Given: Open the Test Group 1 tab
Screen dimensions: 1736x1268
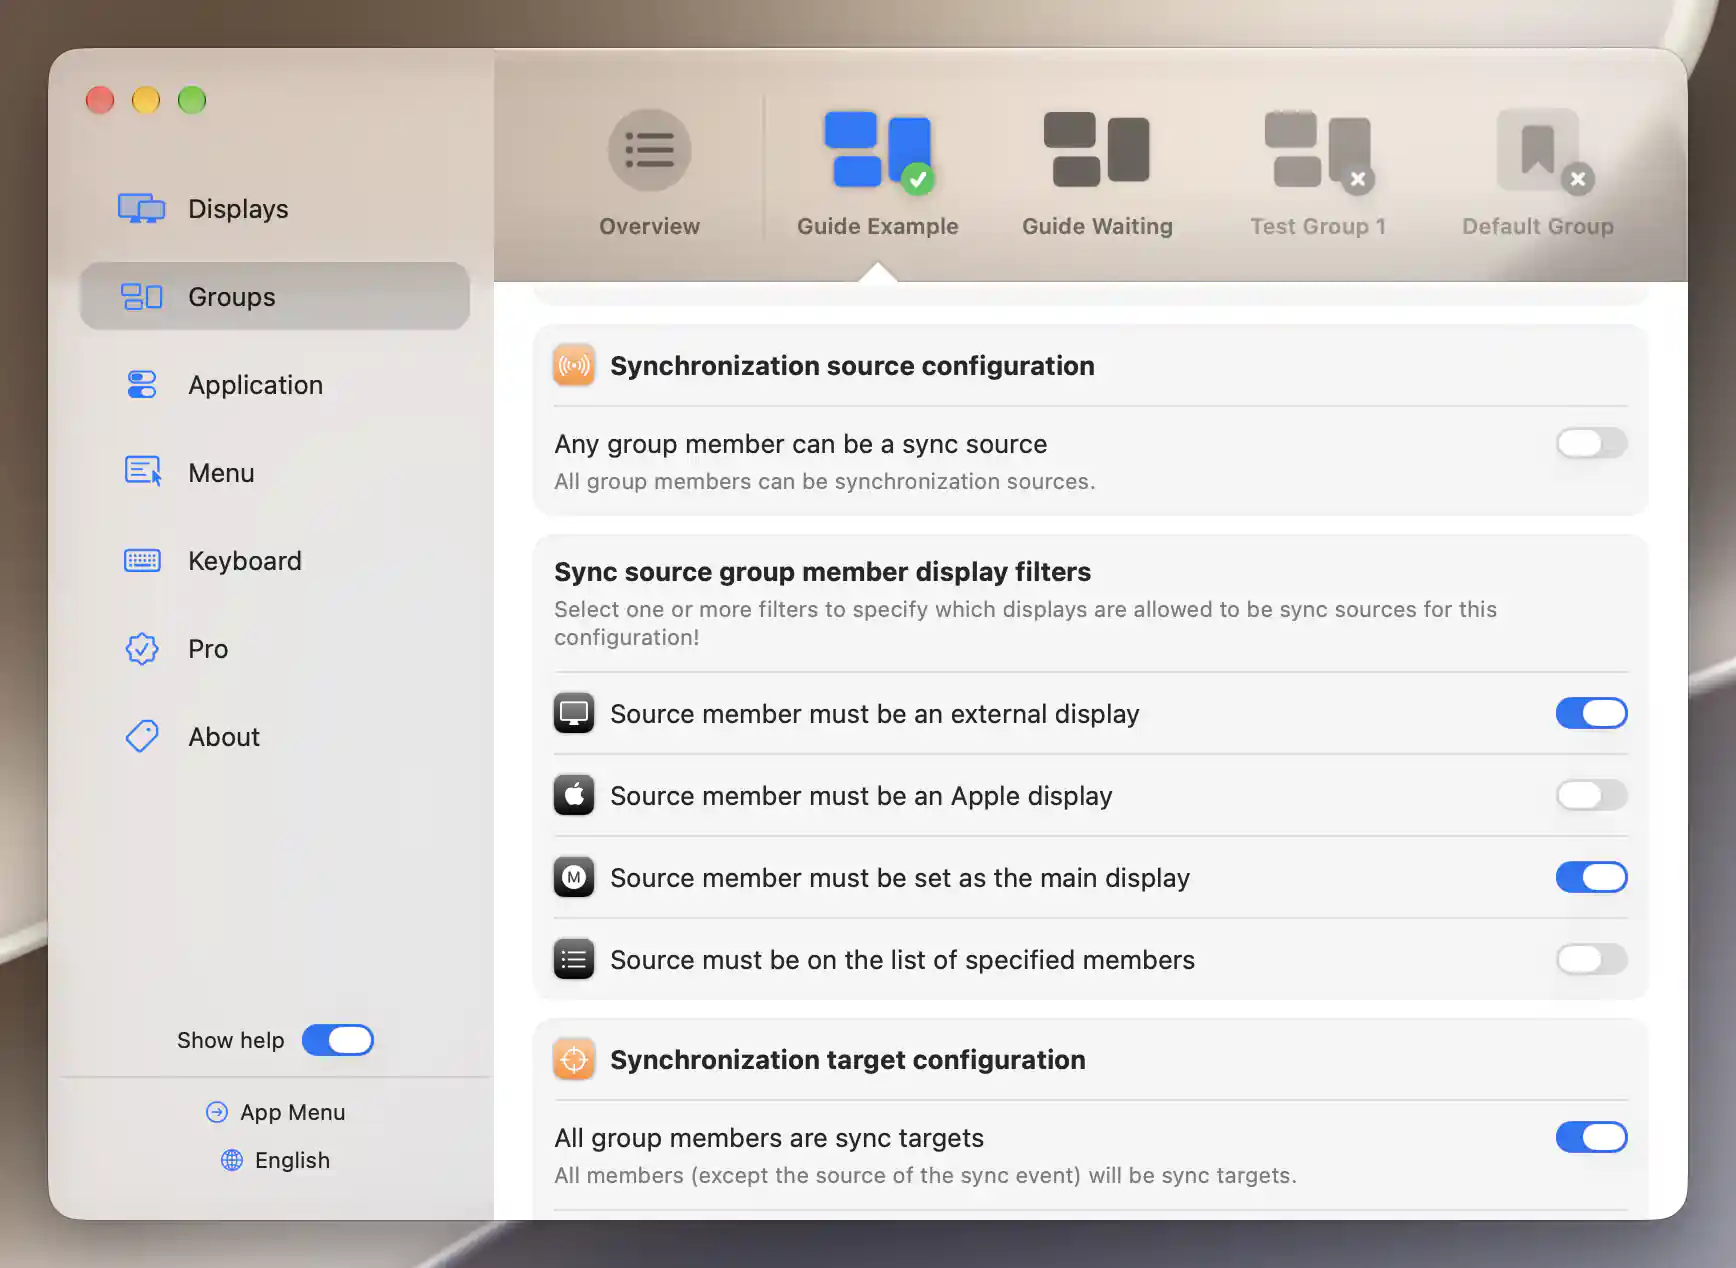Looking at the screenshot, I should click(x=1317, y=173).
